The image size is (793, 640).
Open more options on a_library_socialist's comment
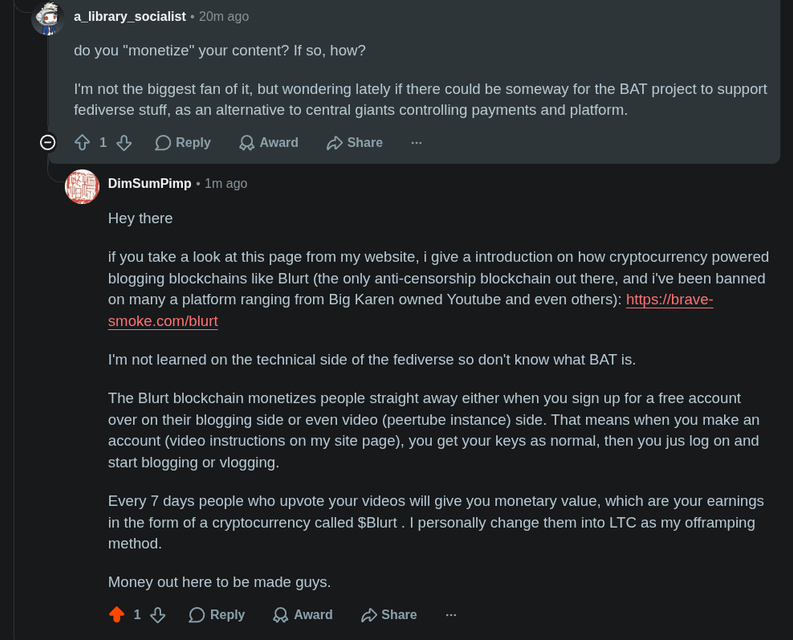point(416,143)
